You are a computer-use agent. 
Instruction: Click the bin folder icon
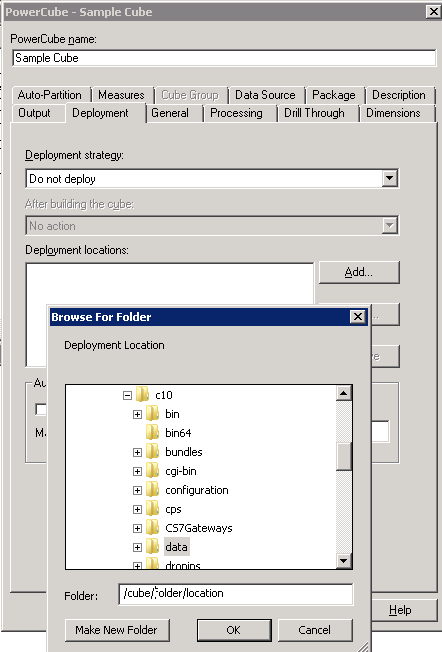pyautogui.click(x=153, y=414)
